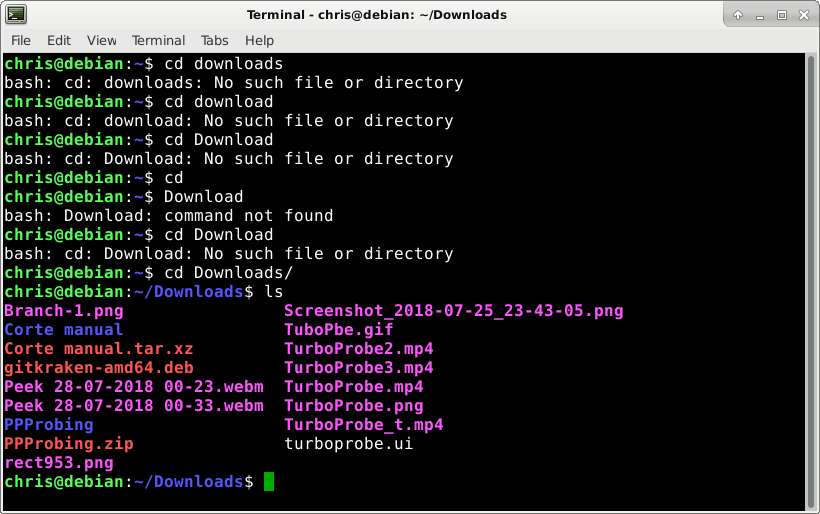Image resolution: width=820 pixels, height=514 pixels.
Task: Maximize the terminal window
Action: click(782, 15)
